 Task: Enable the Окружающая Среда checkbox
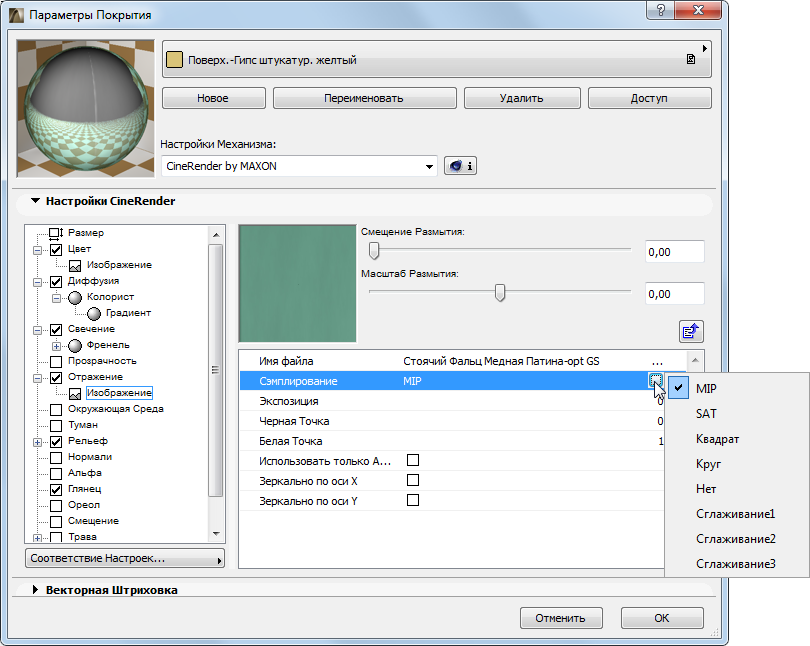tap(56, 410)
